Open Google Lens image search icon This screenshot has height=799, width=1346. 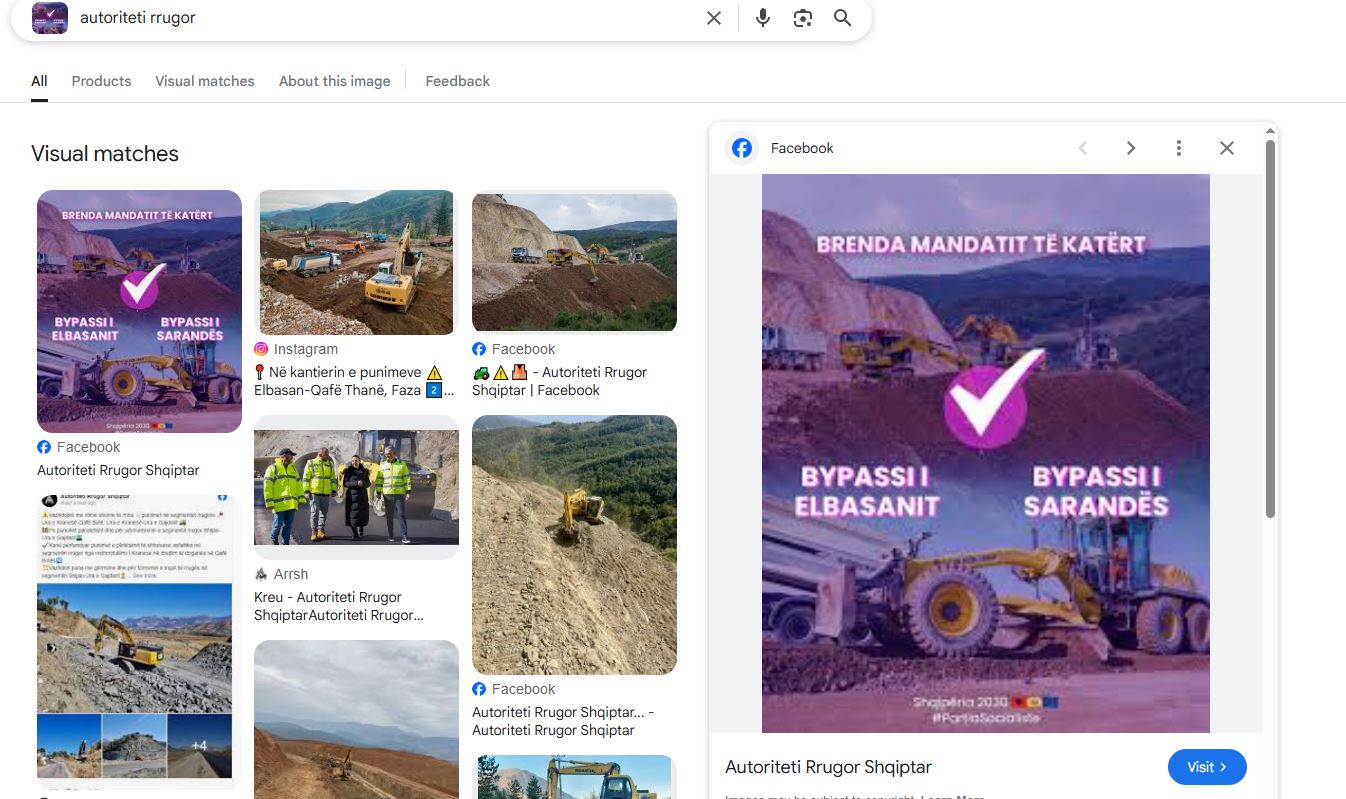tap(803, 18)
